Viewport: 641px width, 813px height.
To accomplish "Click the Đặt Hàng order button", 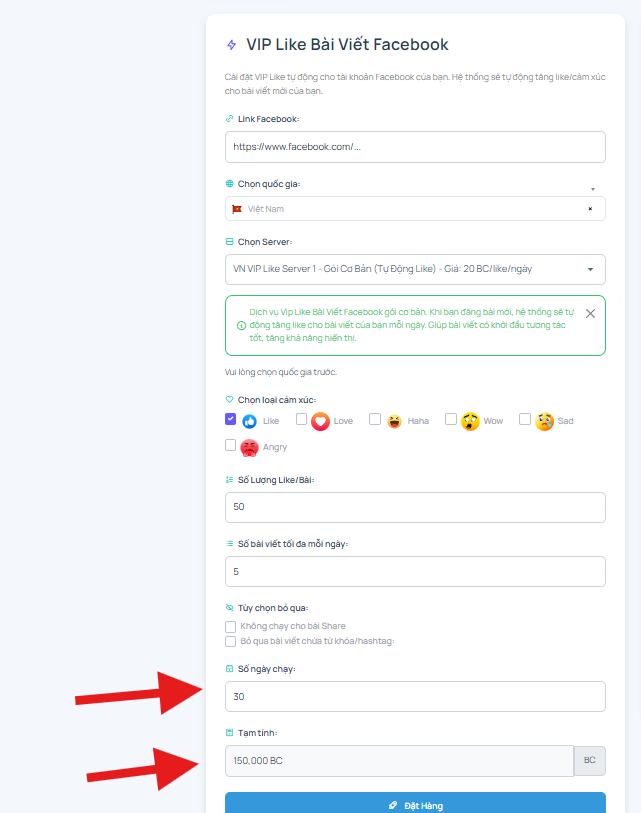I will [x=415, y=804].
